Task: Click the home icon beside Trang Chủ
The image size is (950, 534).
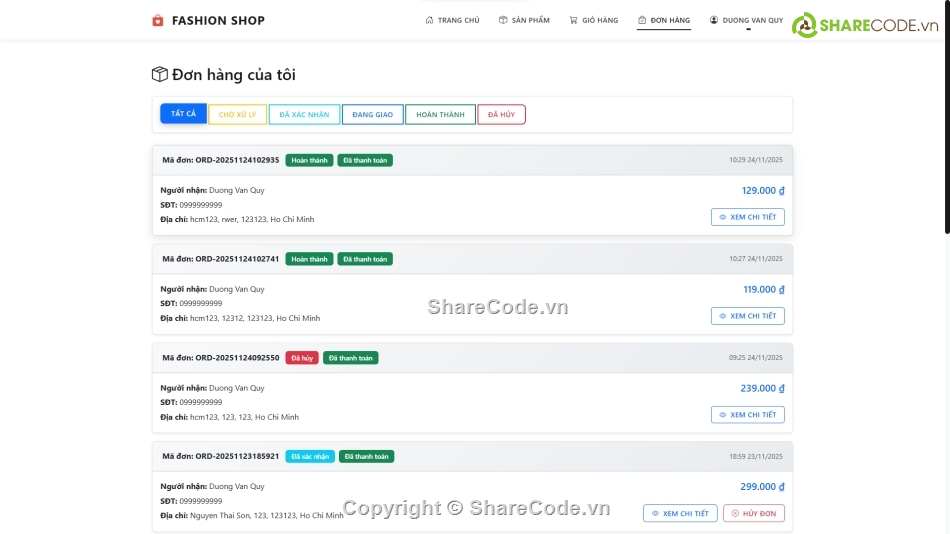Action: click(430, 20)
